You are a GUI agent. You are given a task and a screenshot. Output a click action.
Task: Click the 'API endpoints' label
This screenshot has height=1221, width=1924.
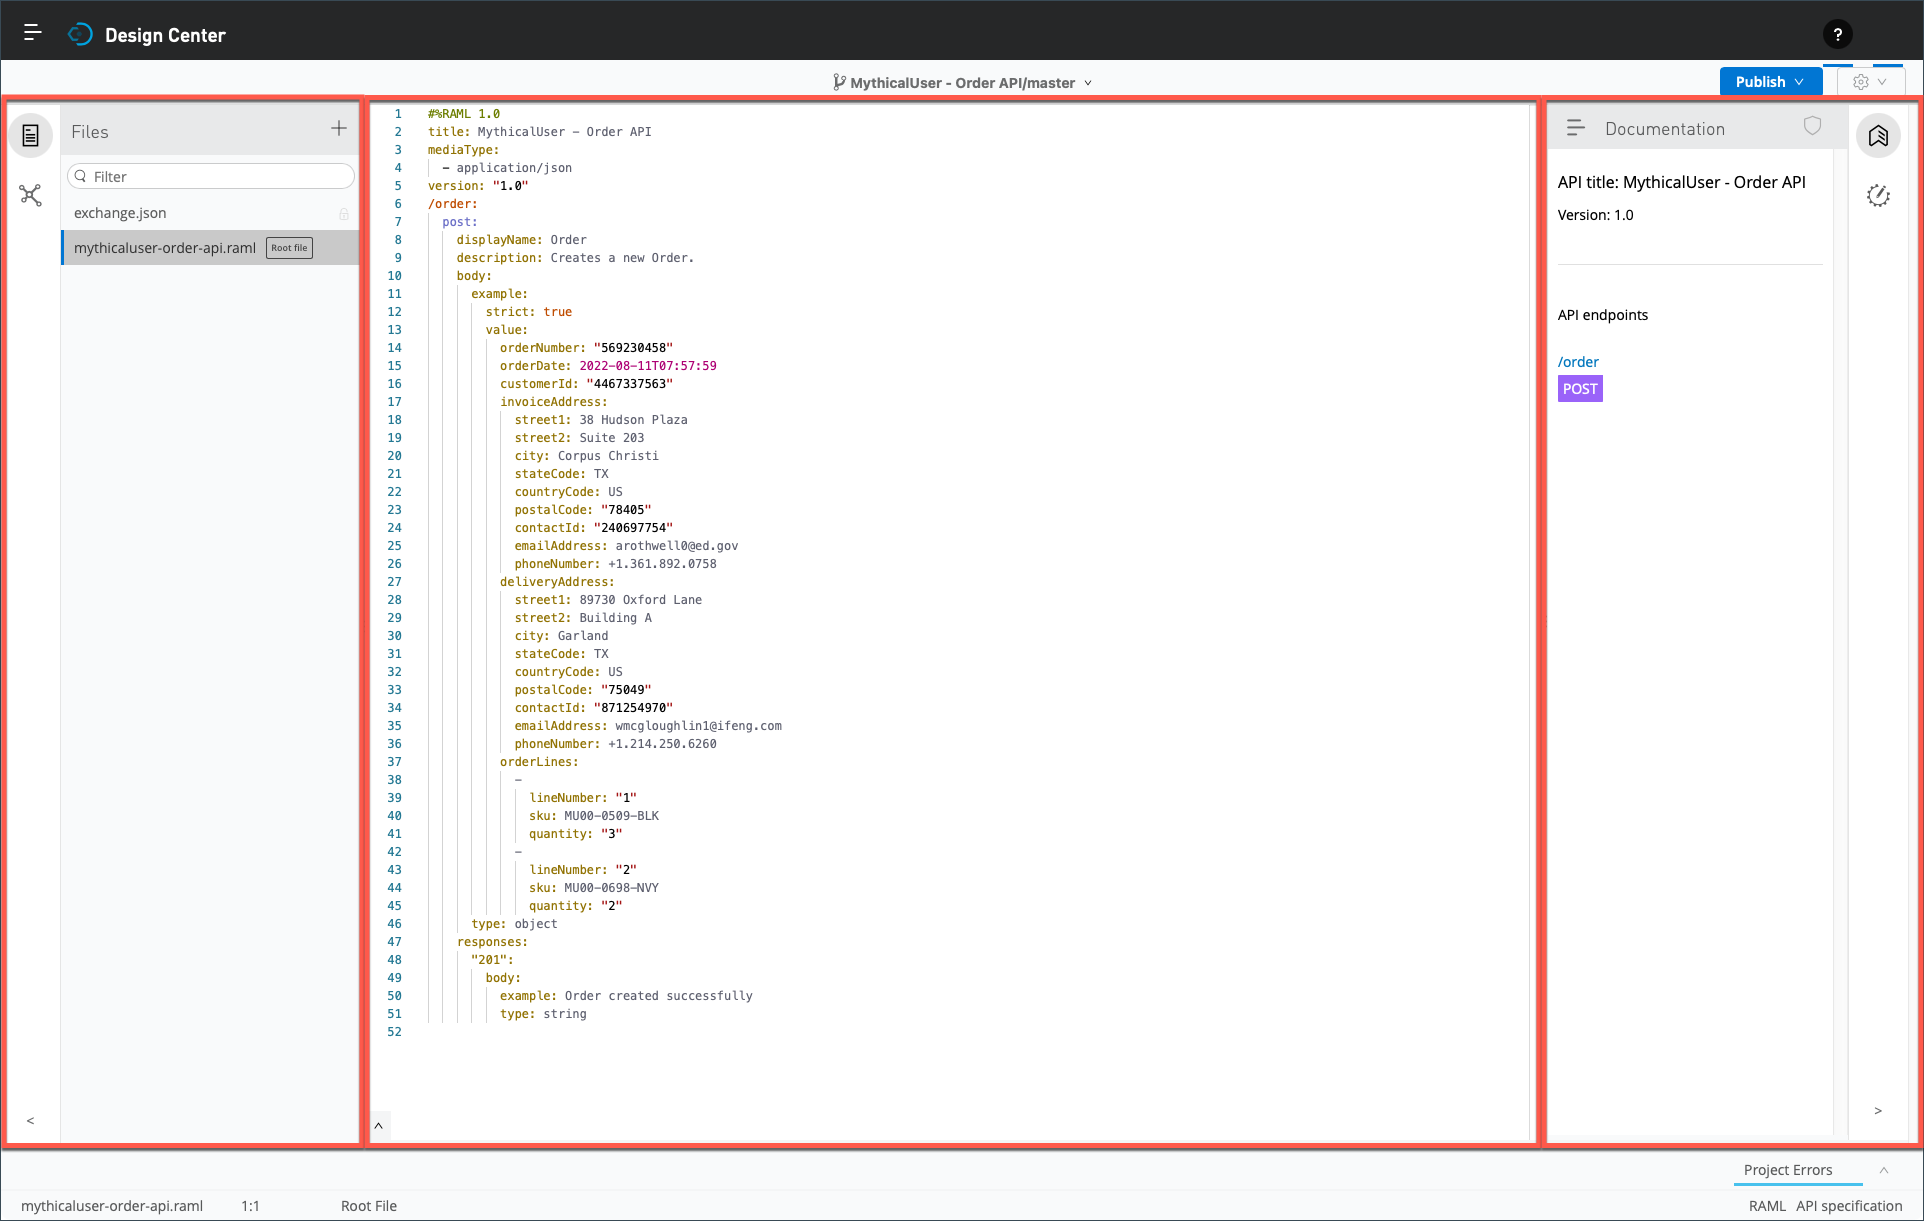(x=1603, y=315)
